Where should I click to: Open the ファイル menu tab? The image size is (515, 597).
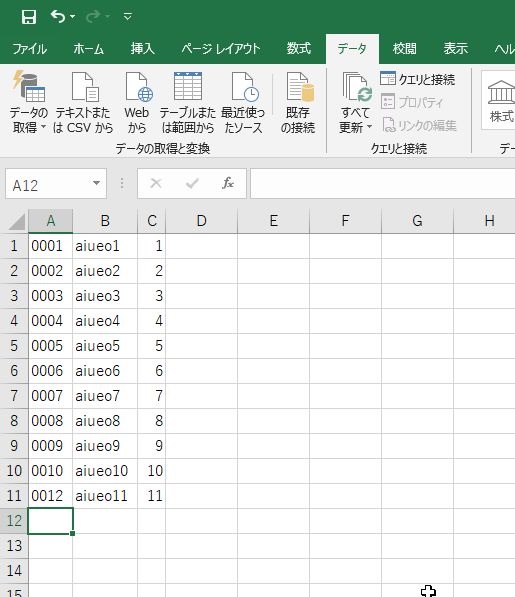tap(29, 49)
